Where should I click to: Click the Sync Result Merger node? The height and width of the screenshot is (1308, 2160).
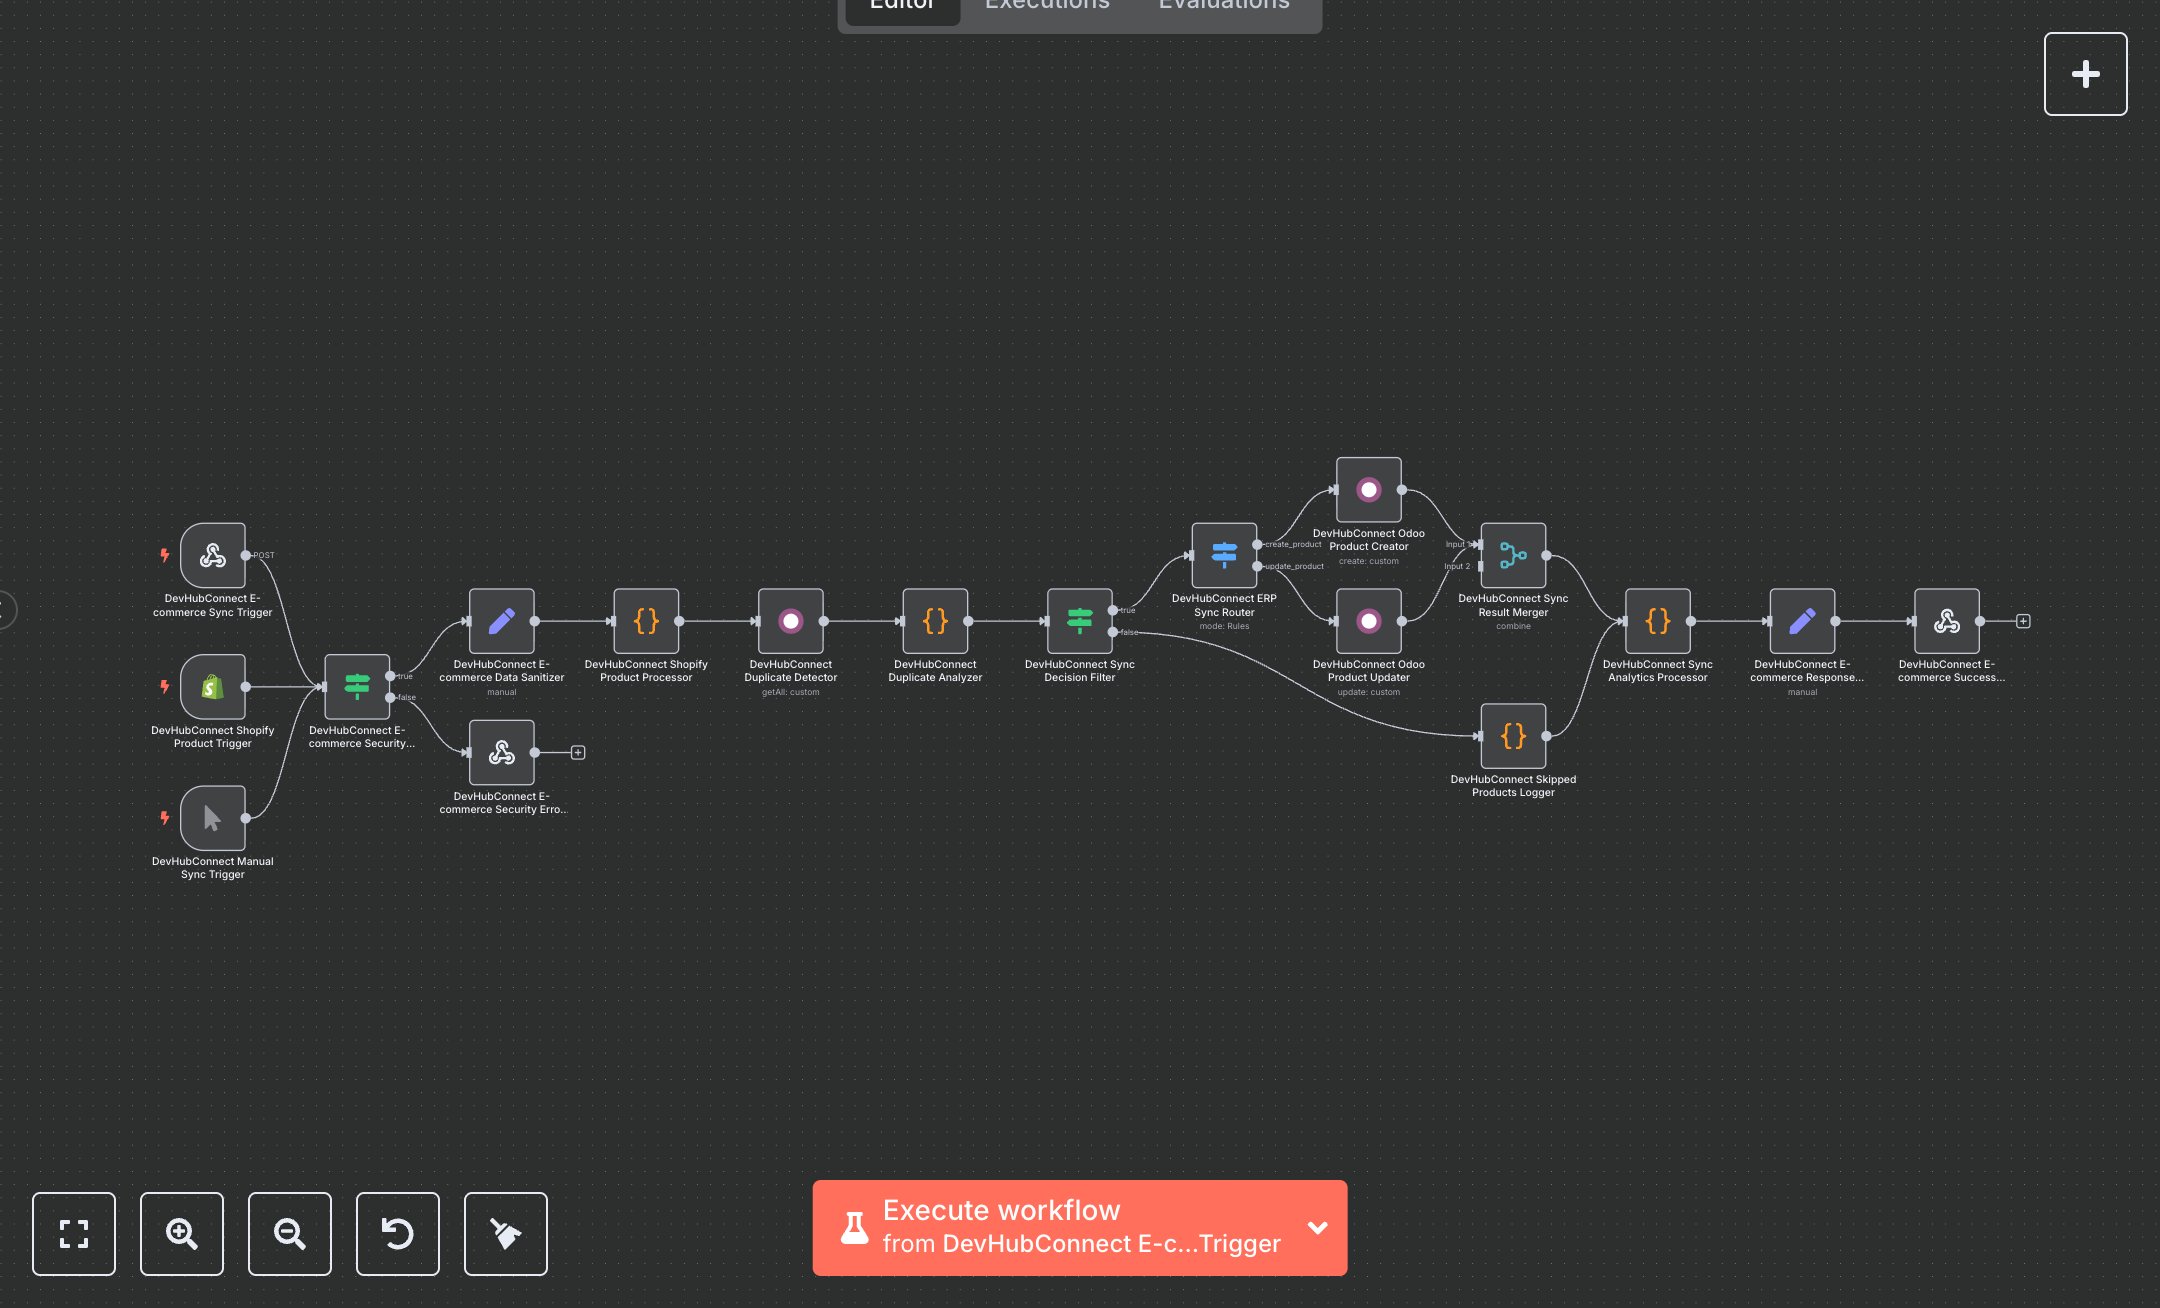[x=1513, y=556]
